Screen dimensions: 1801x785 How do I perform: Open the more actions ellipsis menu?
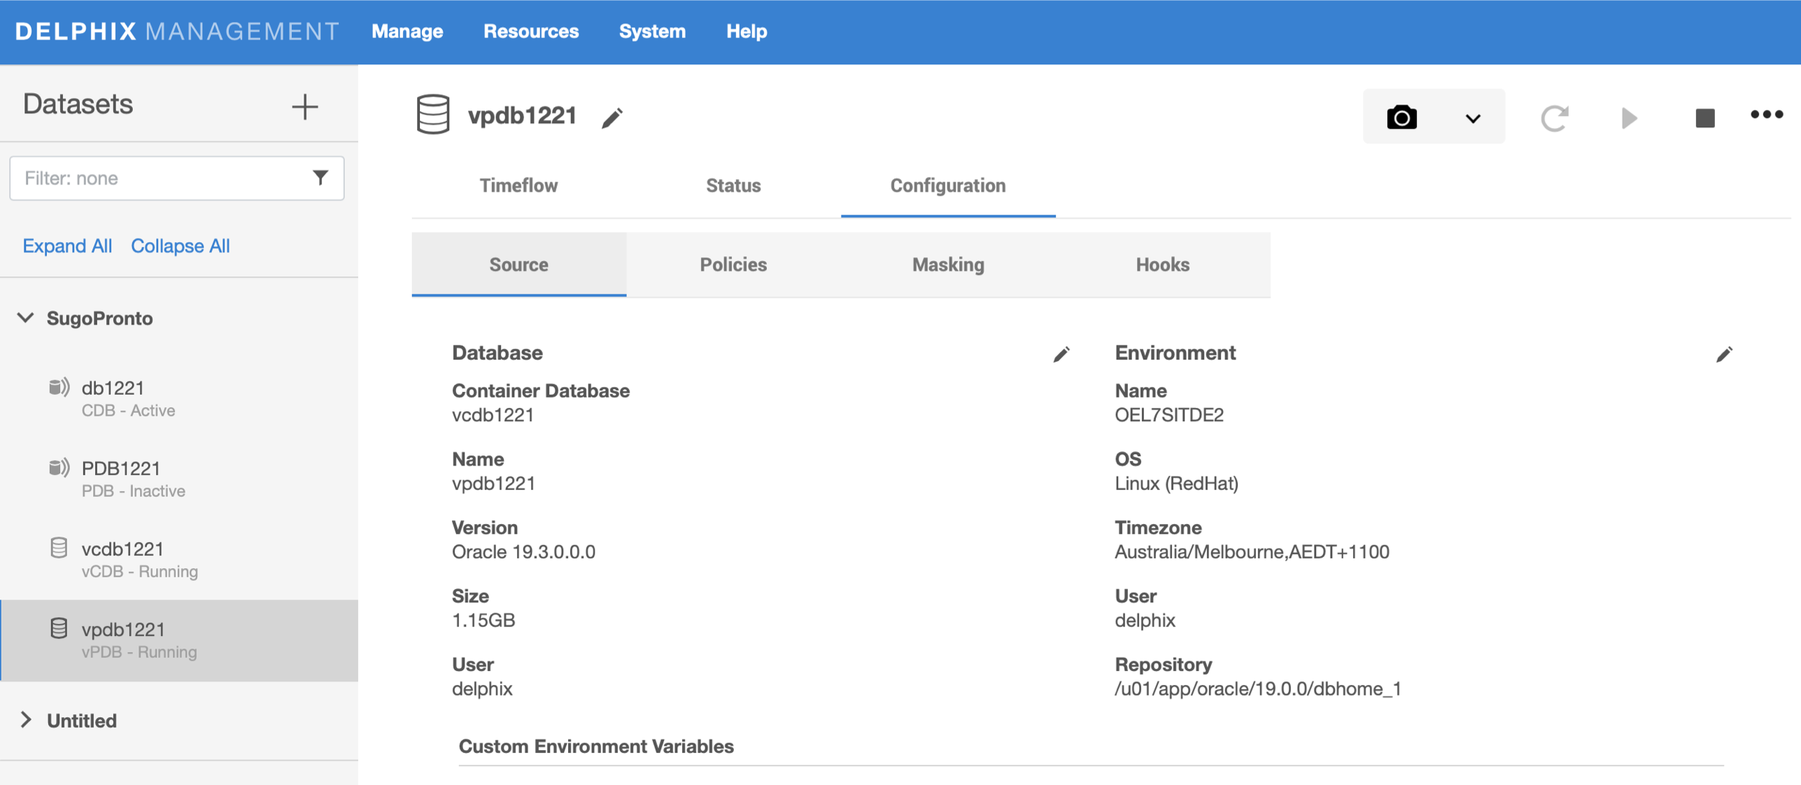pos(1767,115)
